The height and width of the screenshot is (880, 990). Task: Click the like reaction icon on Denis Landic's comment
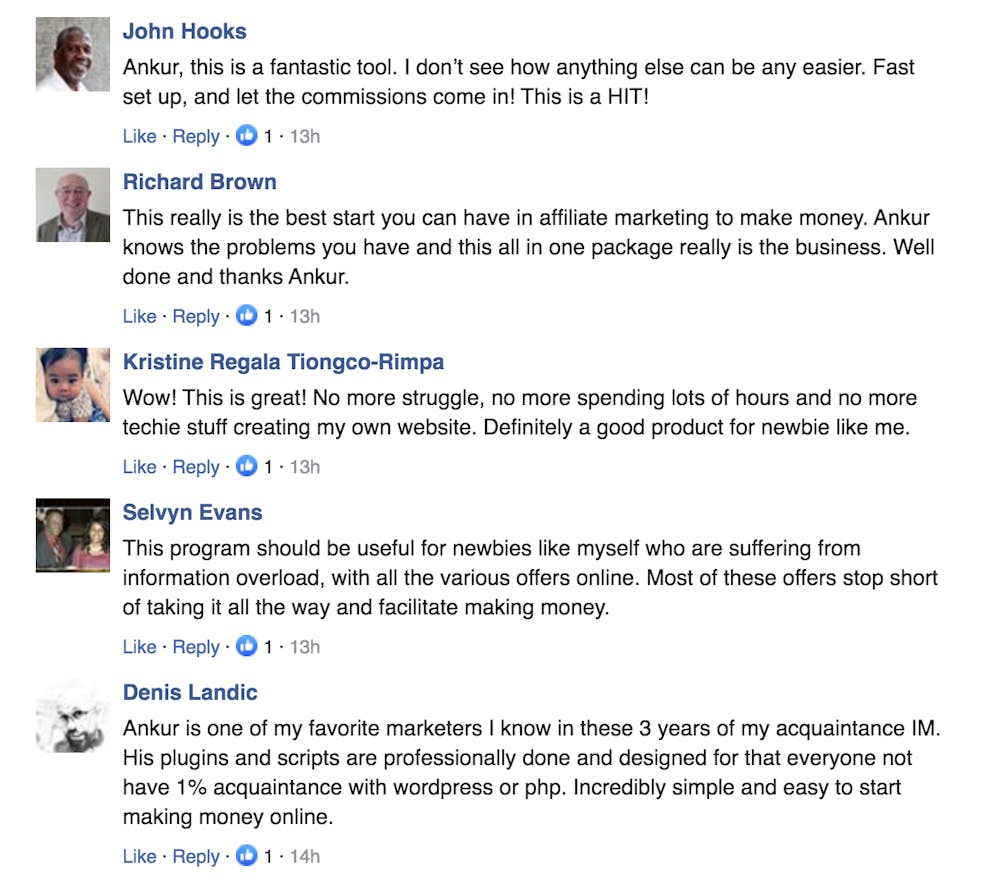[247, 856]
